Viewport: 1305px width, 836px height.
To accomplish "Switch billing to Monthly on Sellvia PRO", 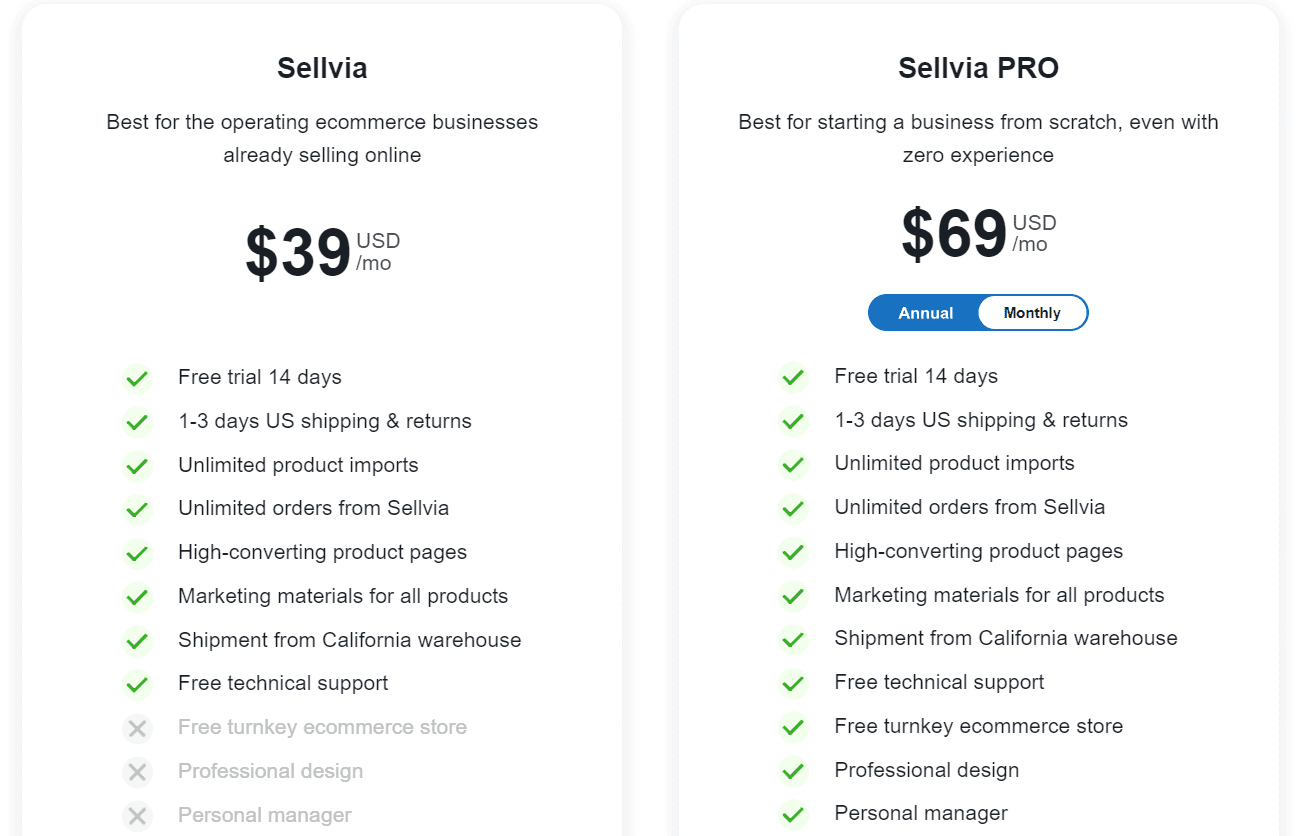I will (x=1031, y=312).
